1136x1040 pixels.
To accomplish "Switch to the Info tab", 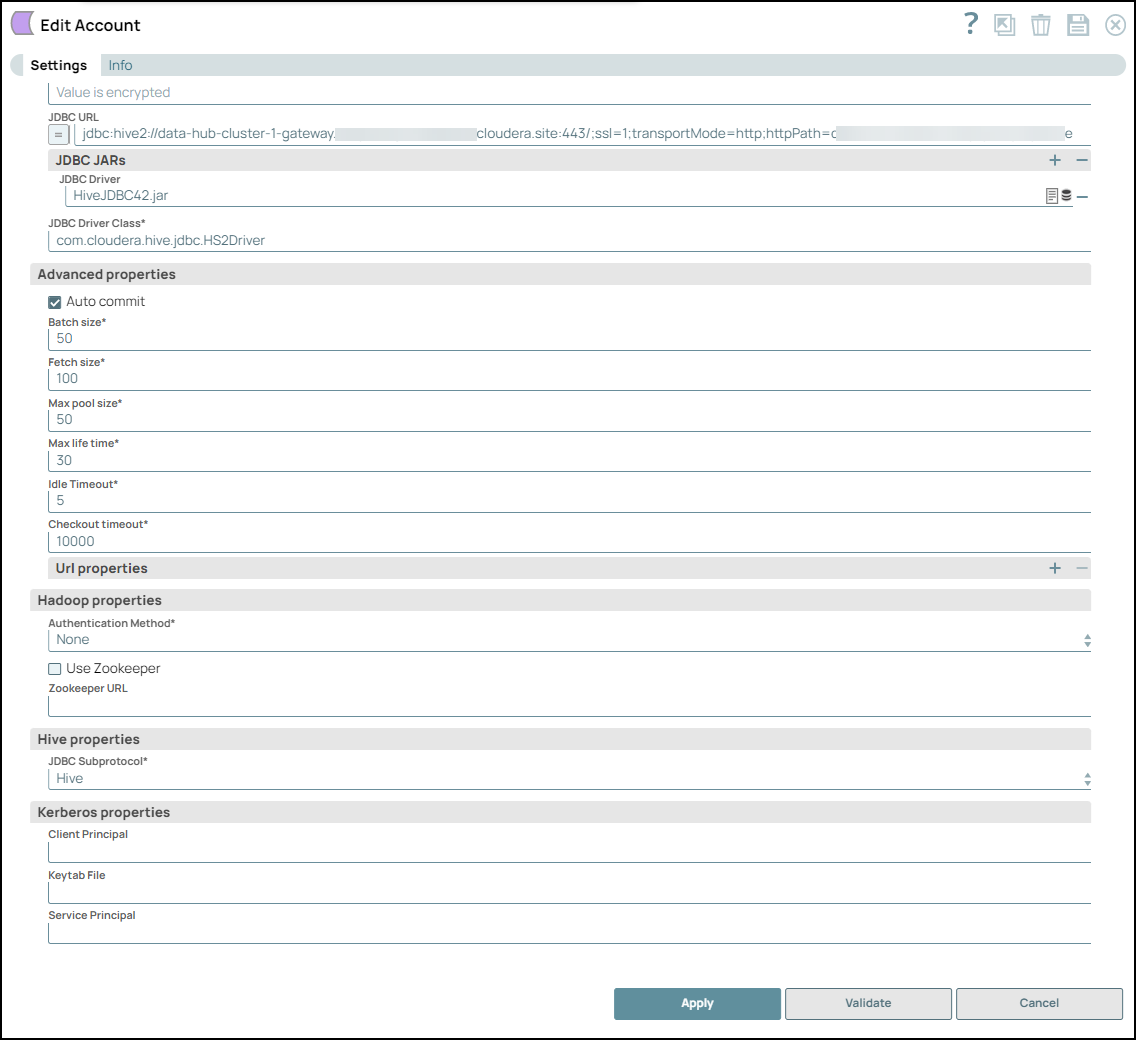I will pos(120,65).
